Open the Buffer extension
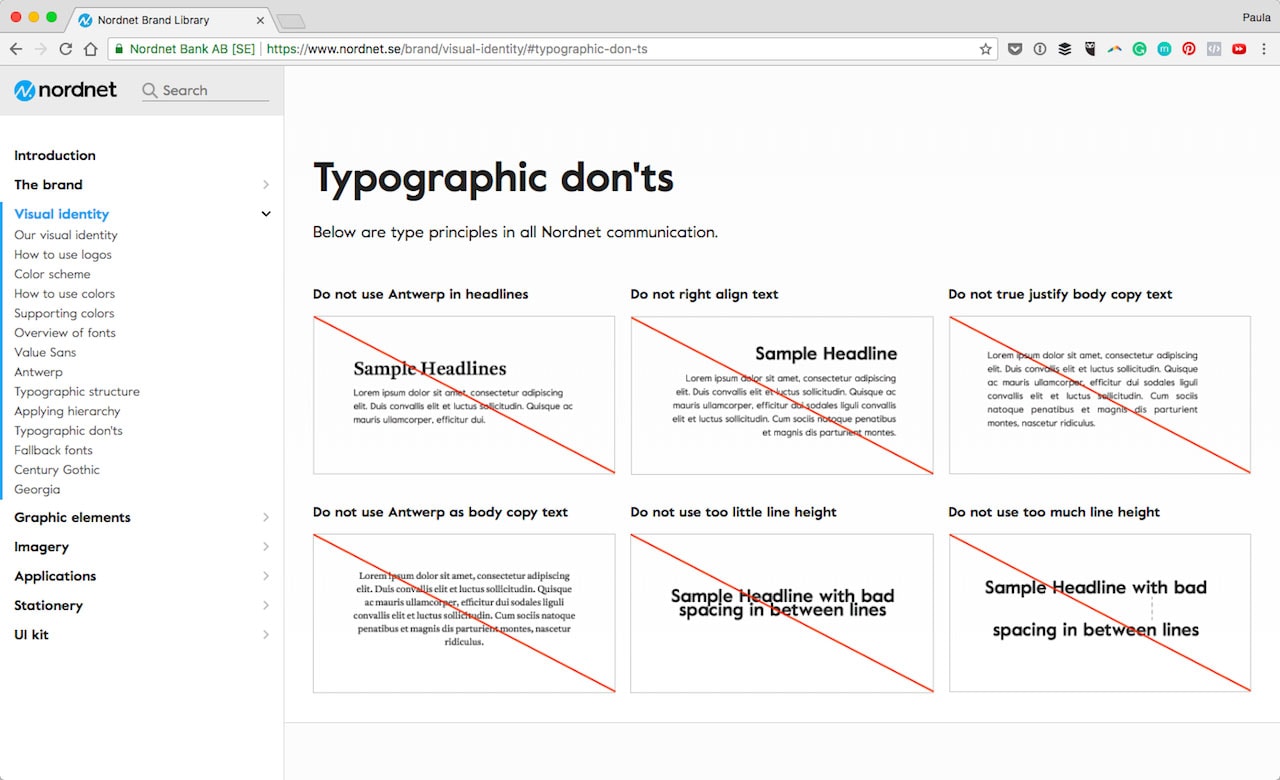1280x780 pixels. 1065,48
